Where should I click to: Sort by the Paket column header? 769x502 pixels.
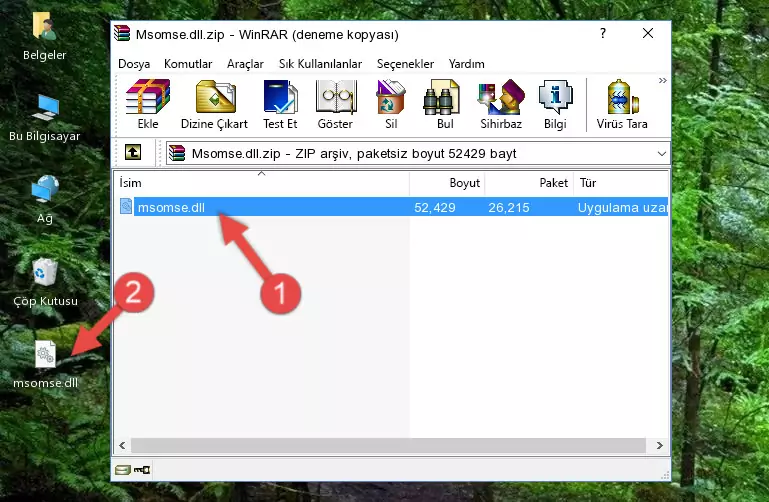click(x=529, y=183)
